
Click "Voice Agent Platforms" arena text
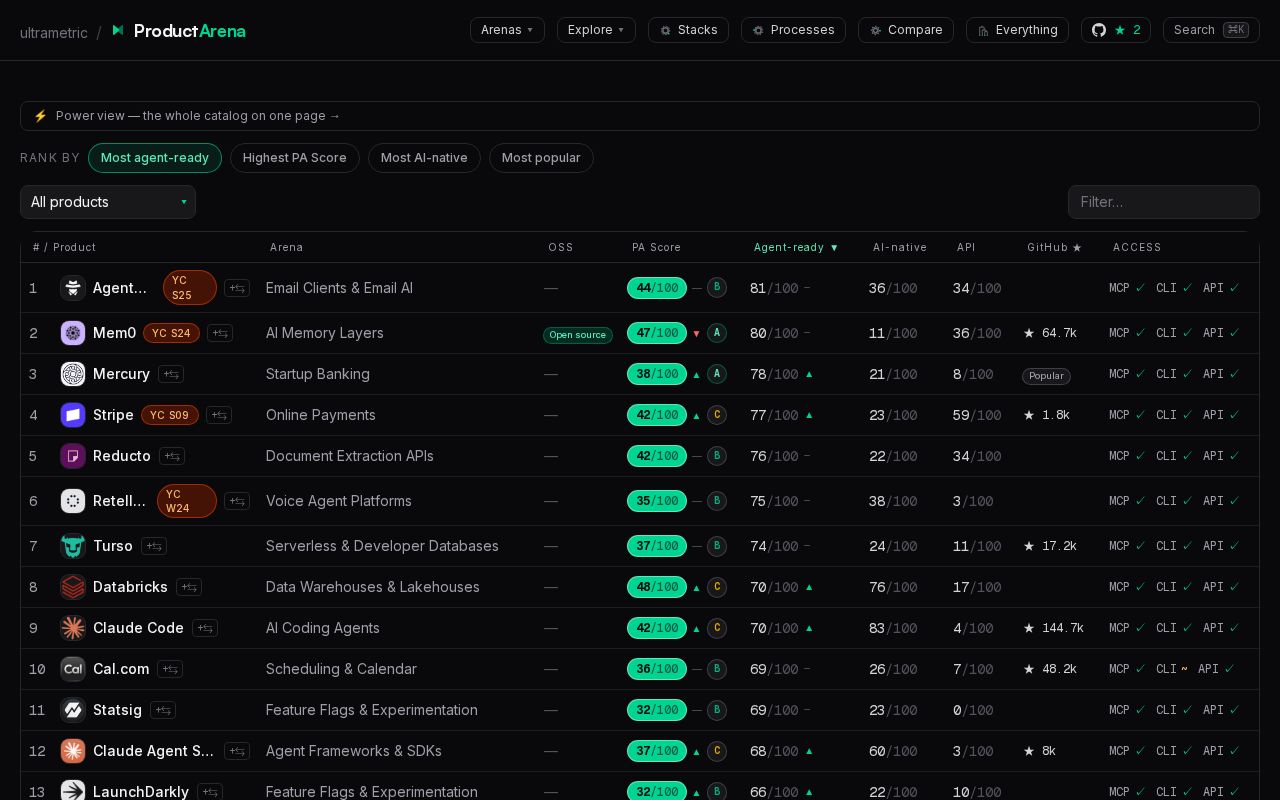[339, 501]
